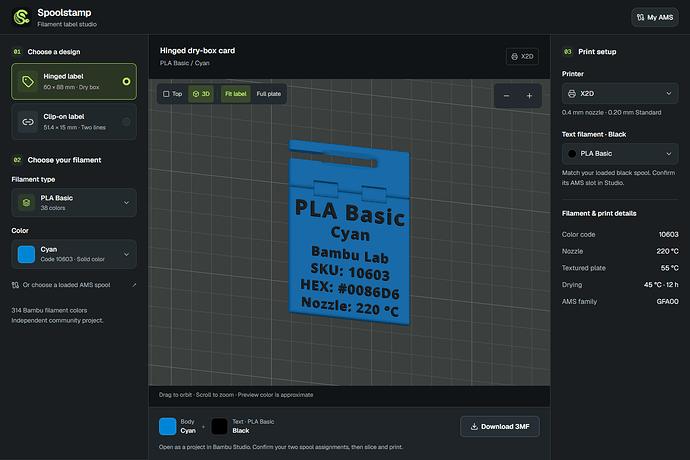The image size is (690, 460).
Task: Click the AMS icon in My AMS button
Action: point(640,18)
